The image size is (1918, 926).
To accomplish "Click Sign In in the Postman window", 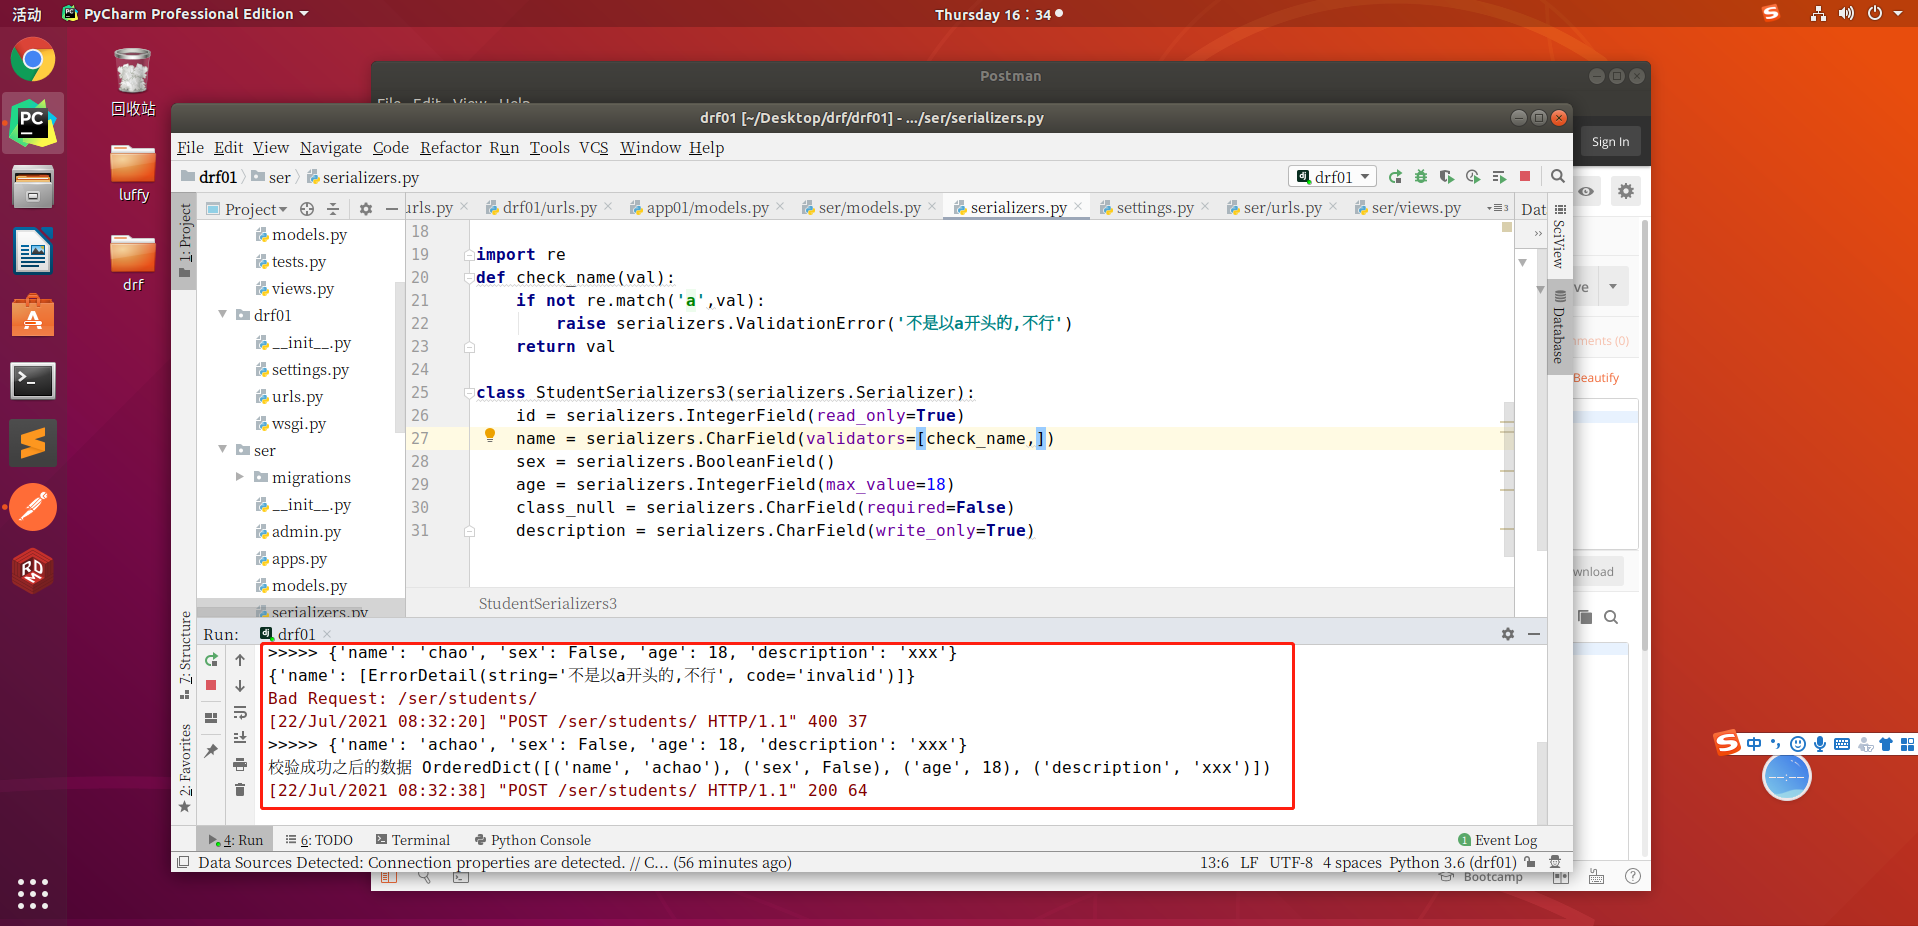I will coord(1610,142).
